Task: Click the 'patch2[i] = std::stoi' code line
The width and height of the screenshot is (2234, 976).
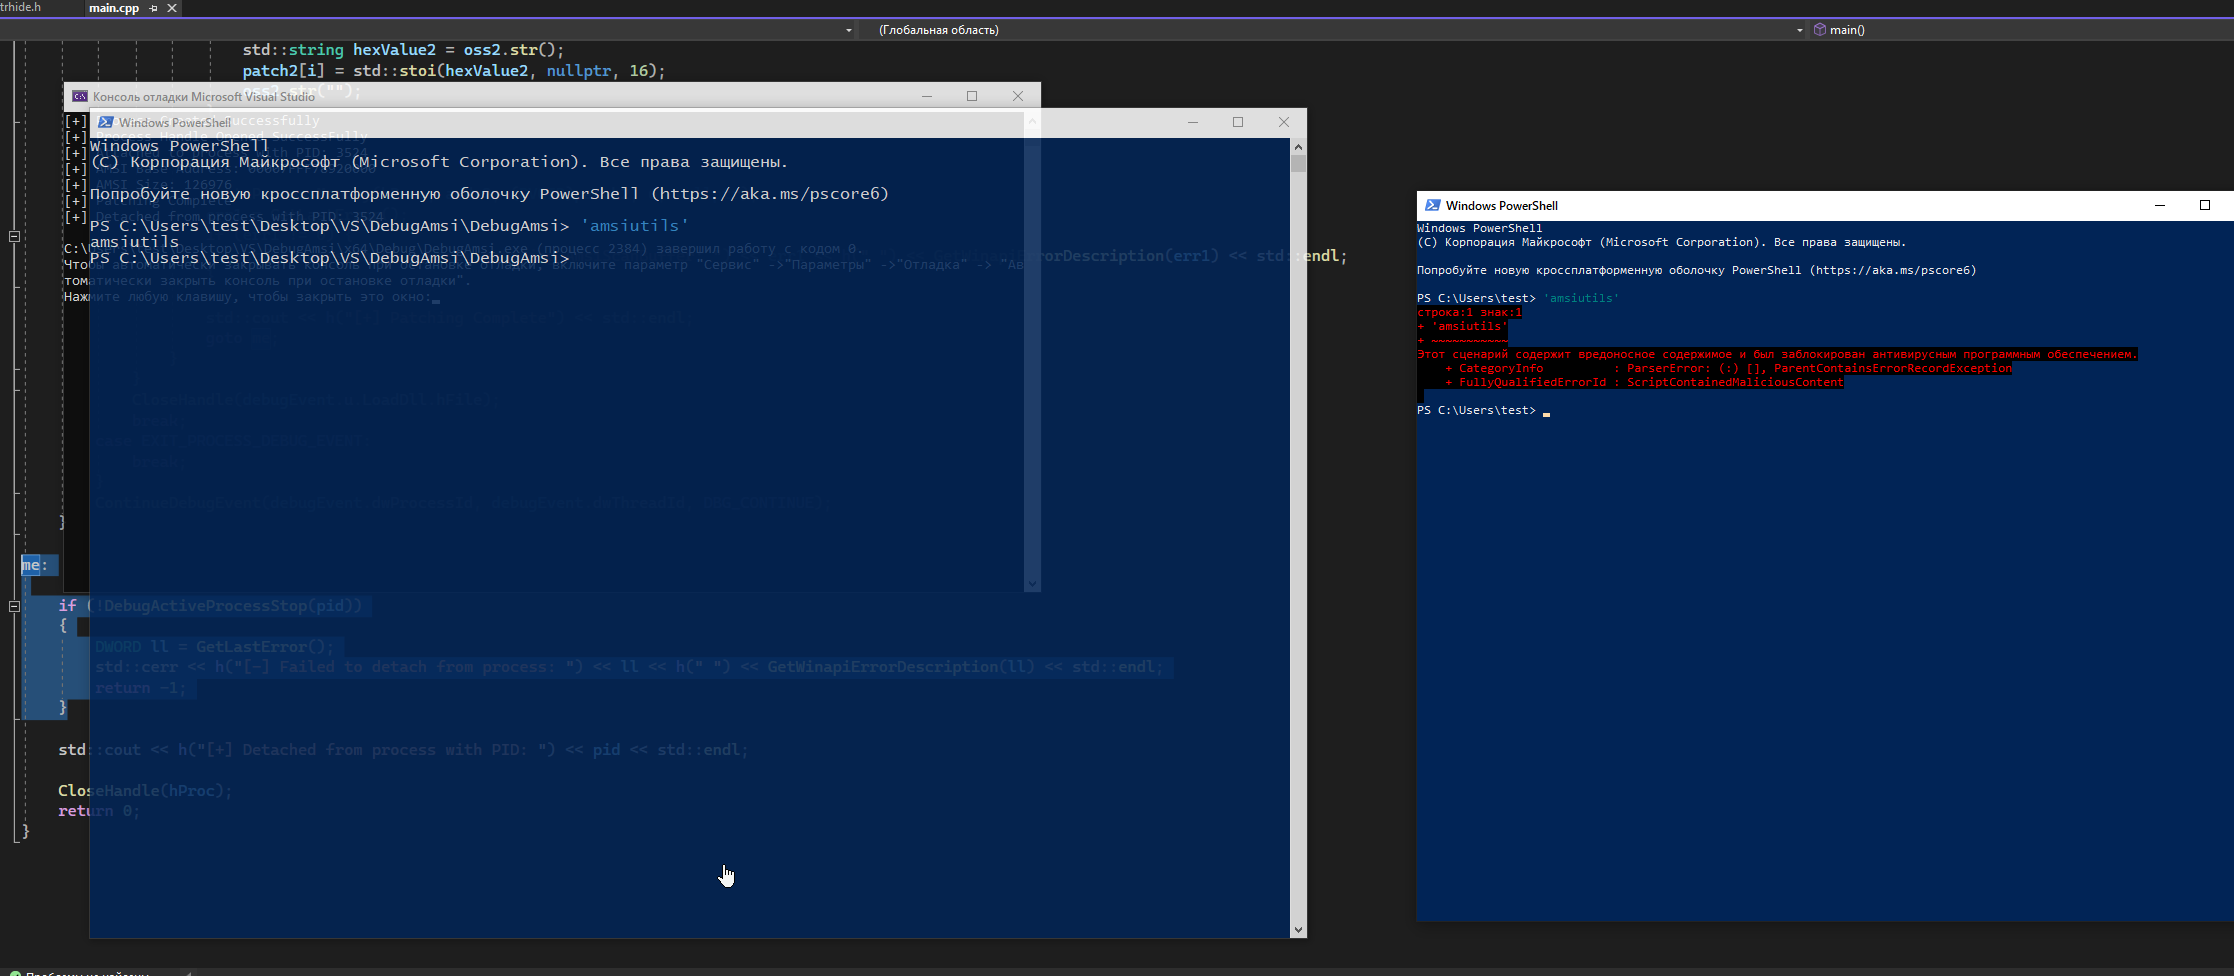Action: point(453,71)
